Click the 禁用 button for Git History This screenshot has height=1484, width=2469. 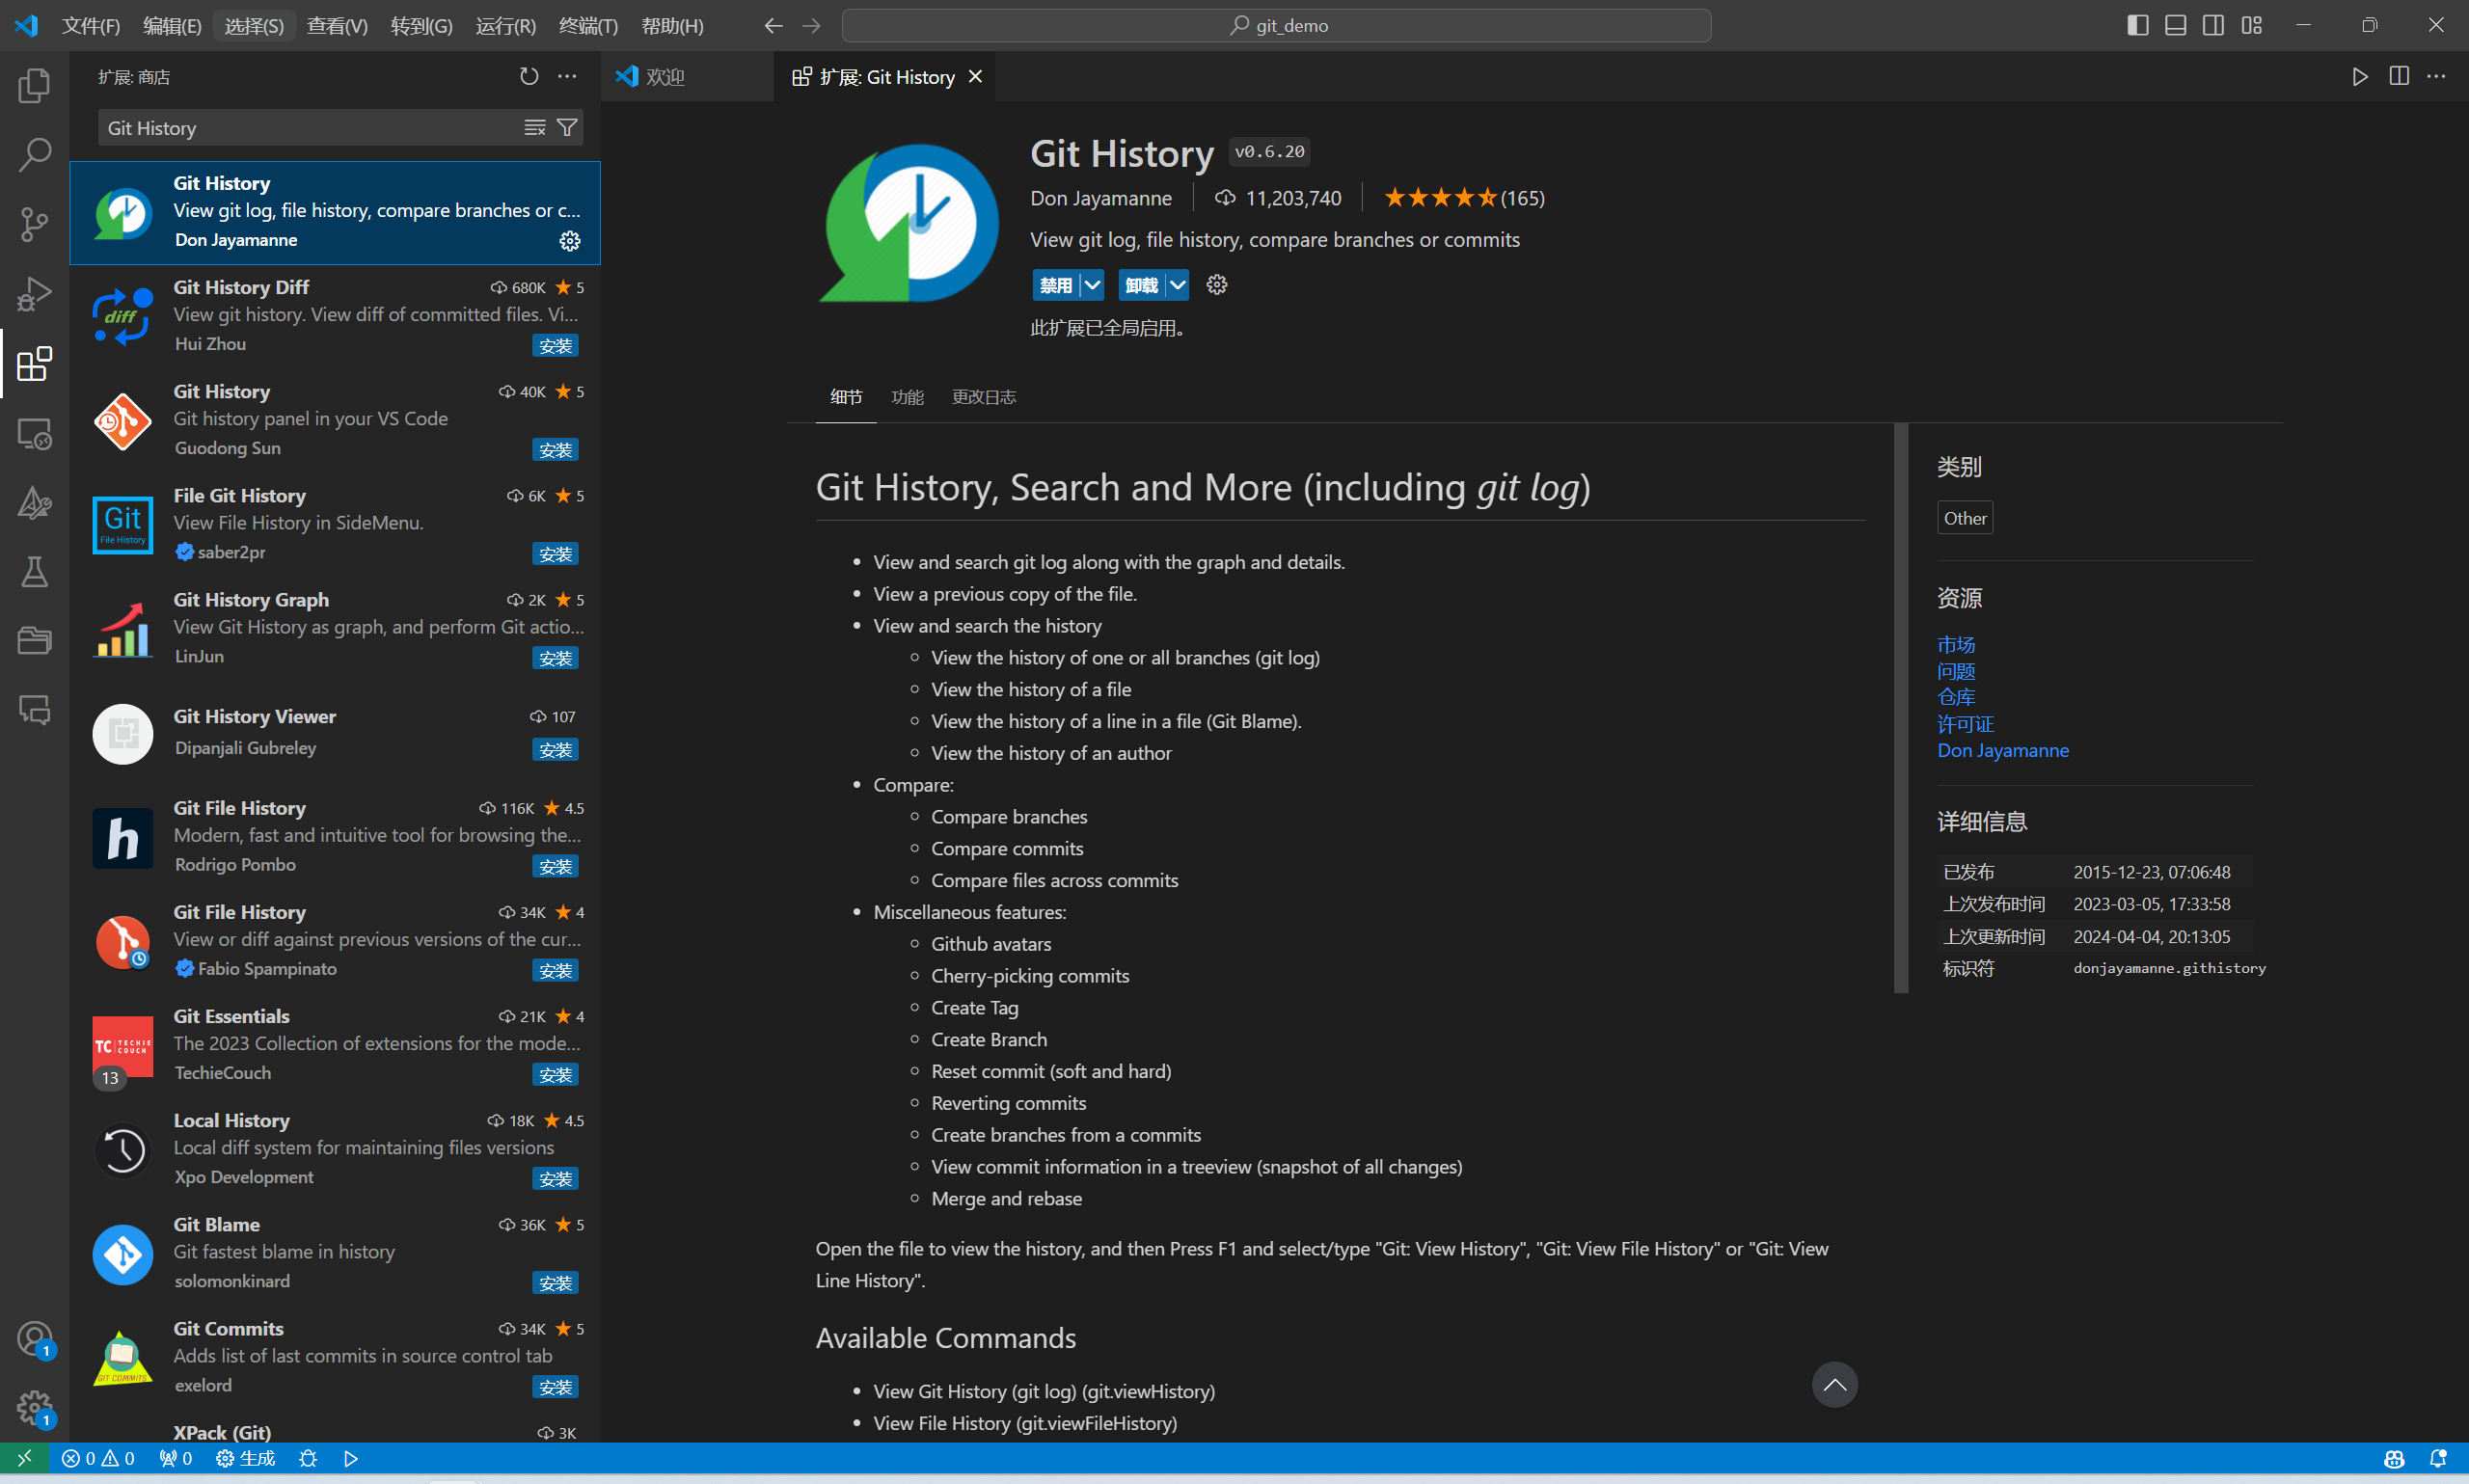pyautogui.click(x=1055, y=285)
